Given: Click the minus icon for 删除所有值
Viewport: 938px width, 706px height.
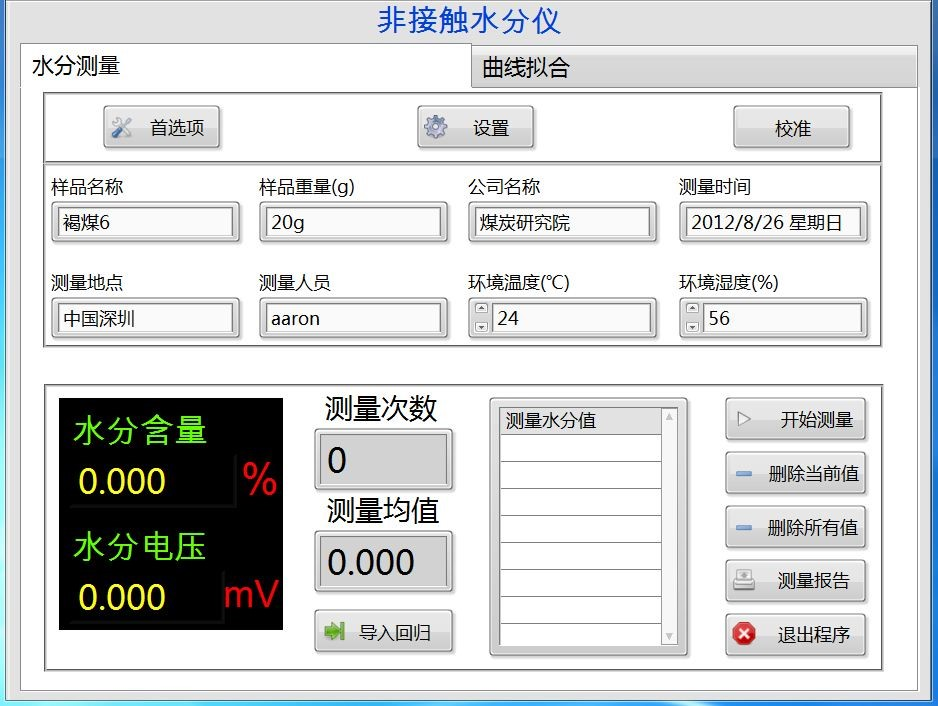Looking at the screenshot, I should (x=743, y=528).
